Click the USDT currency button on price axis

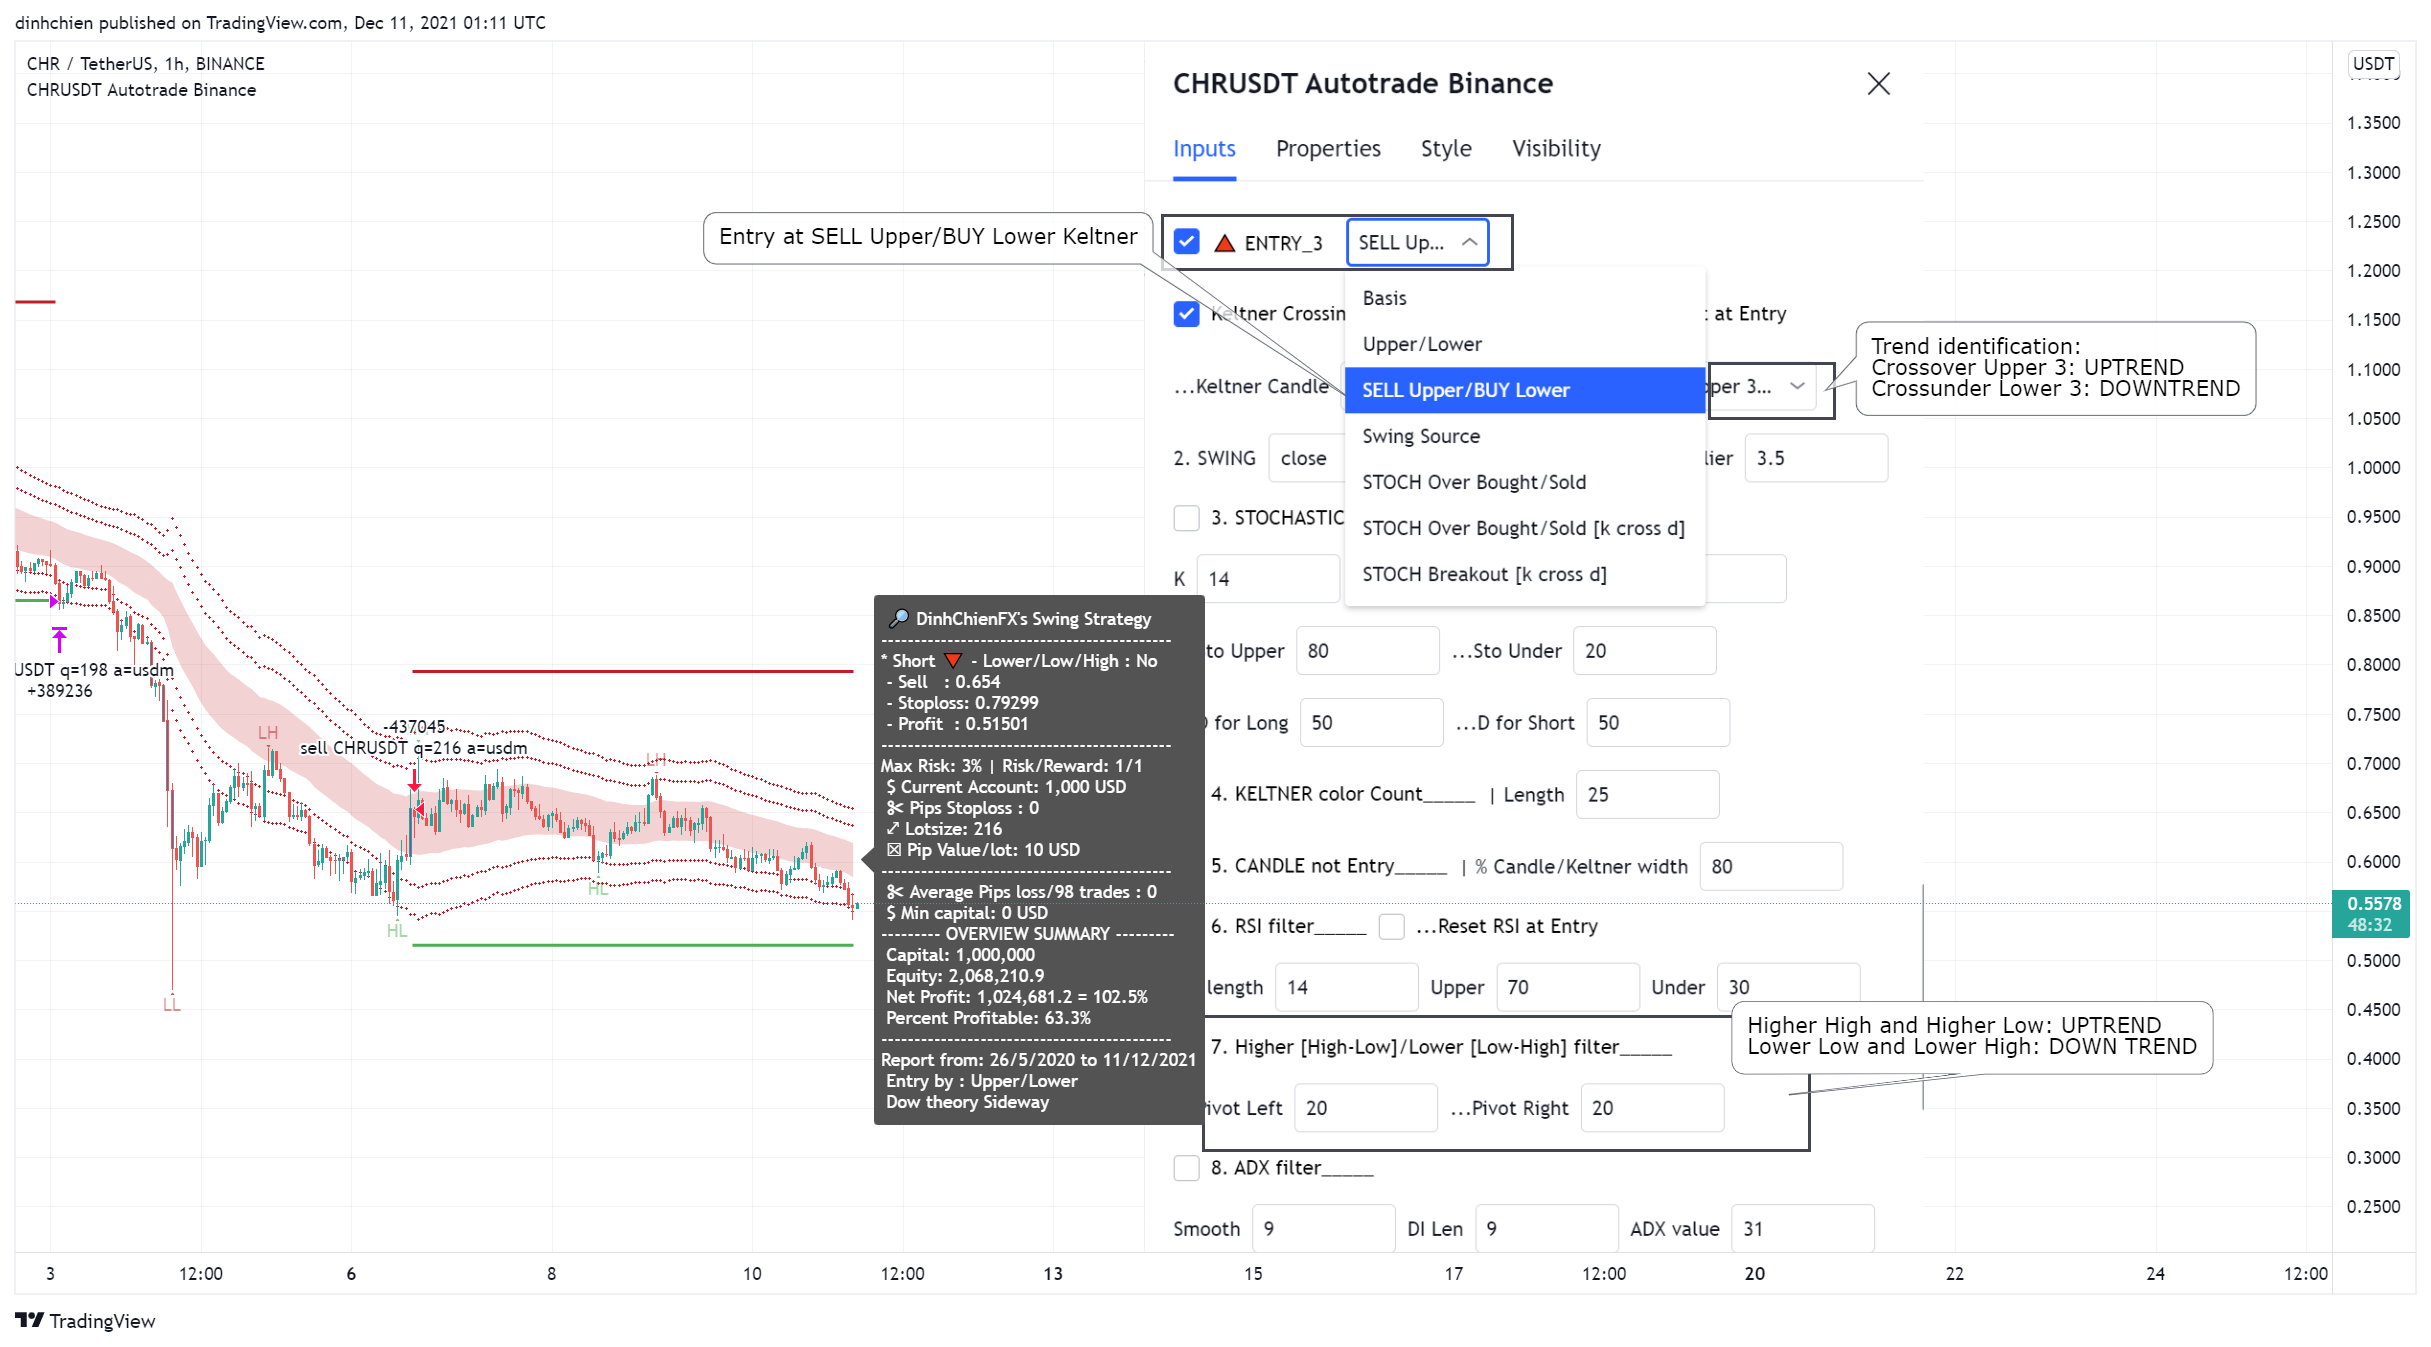pos(2373,64)
